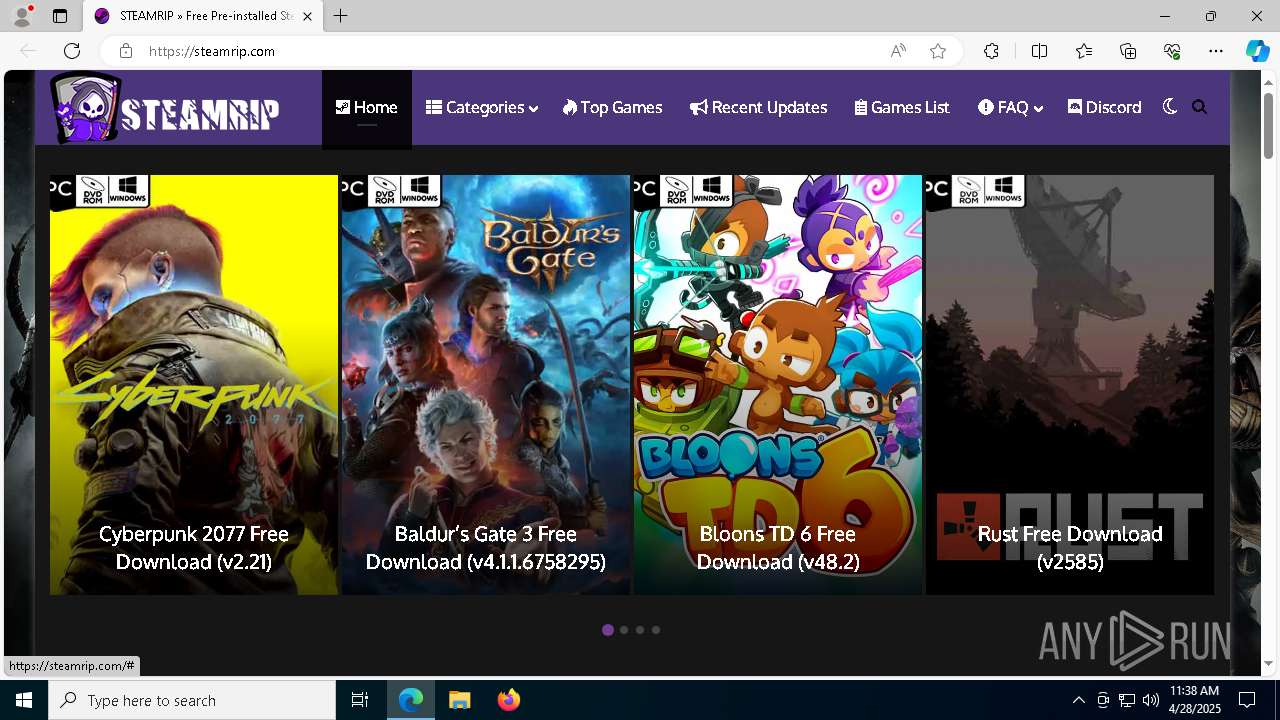The width and height of the screenshot is (1280, 720).
Task: Open Bloons TD 6 game thumbnail
Action: (778, 385)
